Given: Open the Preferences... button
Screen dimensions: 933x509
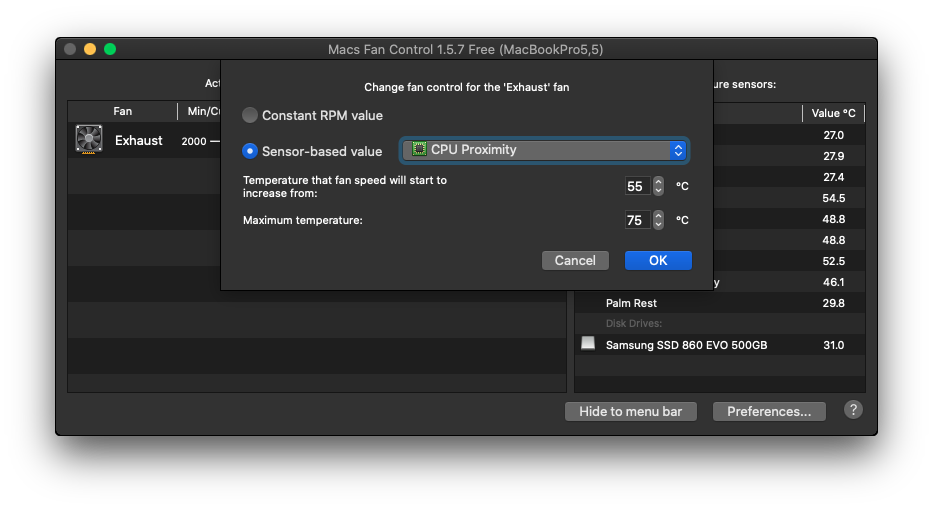Looking at the screenshot, I should [769, 411].
